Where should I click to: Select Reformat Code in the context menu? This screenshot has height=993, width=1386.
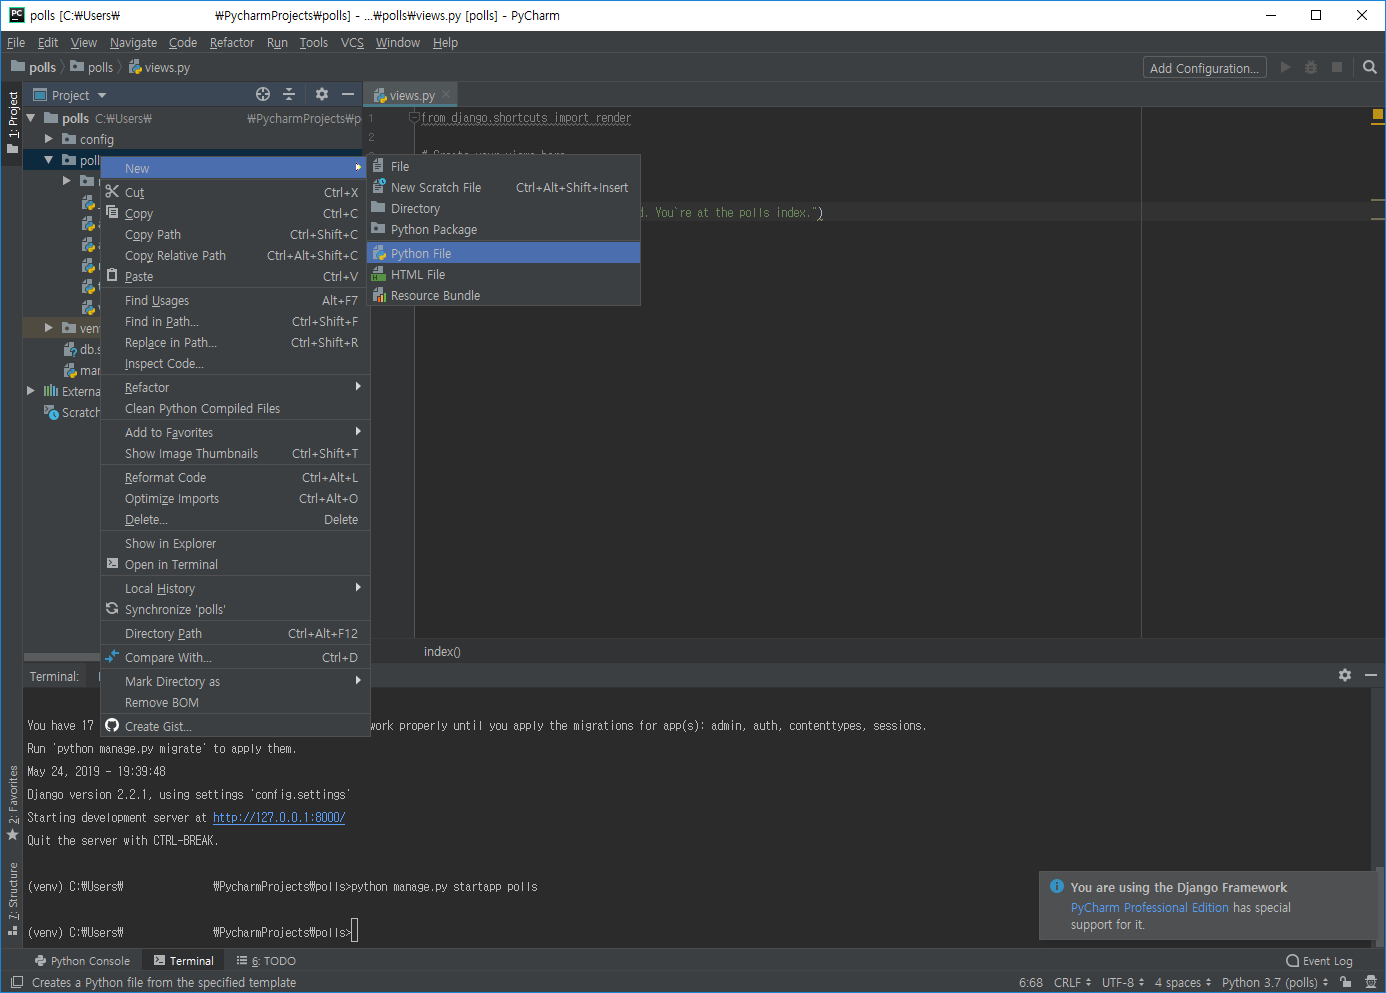(235, 477)
